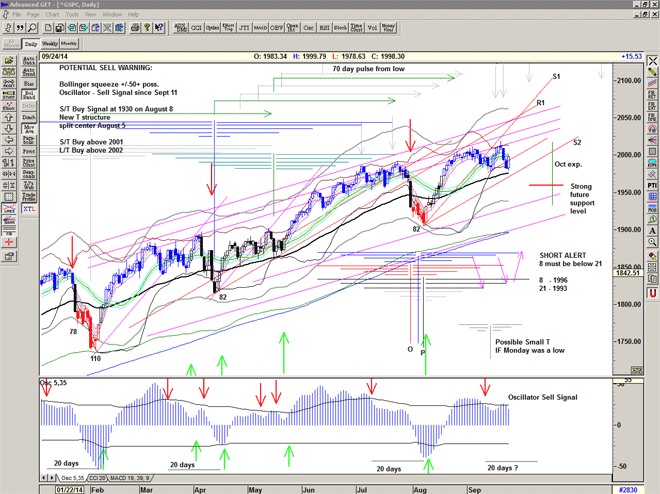The width and height of the screenshot is (660, 494).
Task: Click the Money Flow indicator button
Action: click(x=386, y=28)
